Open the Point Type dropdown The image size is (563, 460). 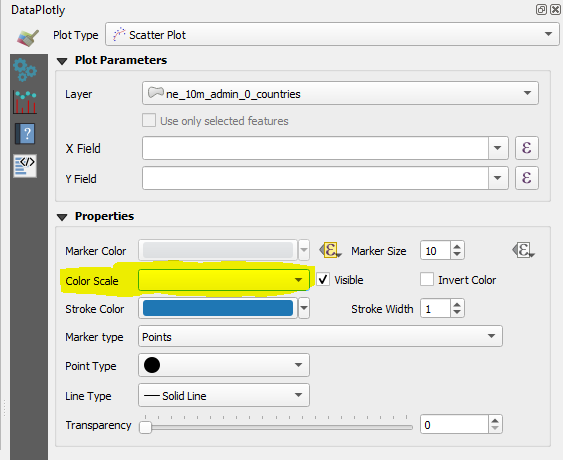pyautogui.click(x=224, y=365)
